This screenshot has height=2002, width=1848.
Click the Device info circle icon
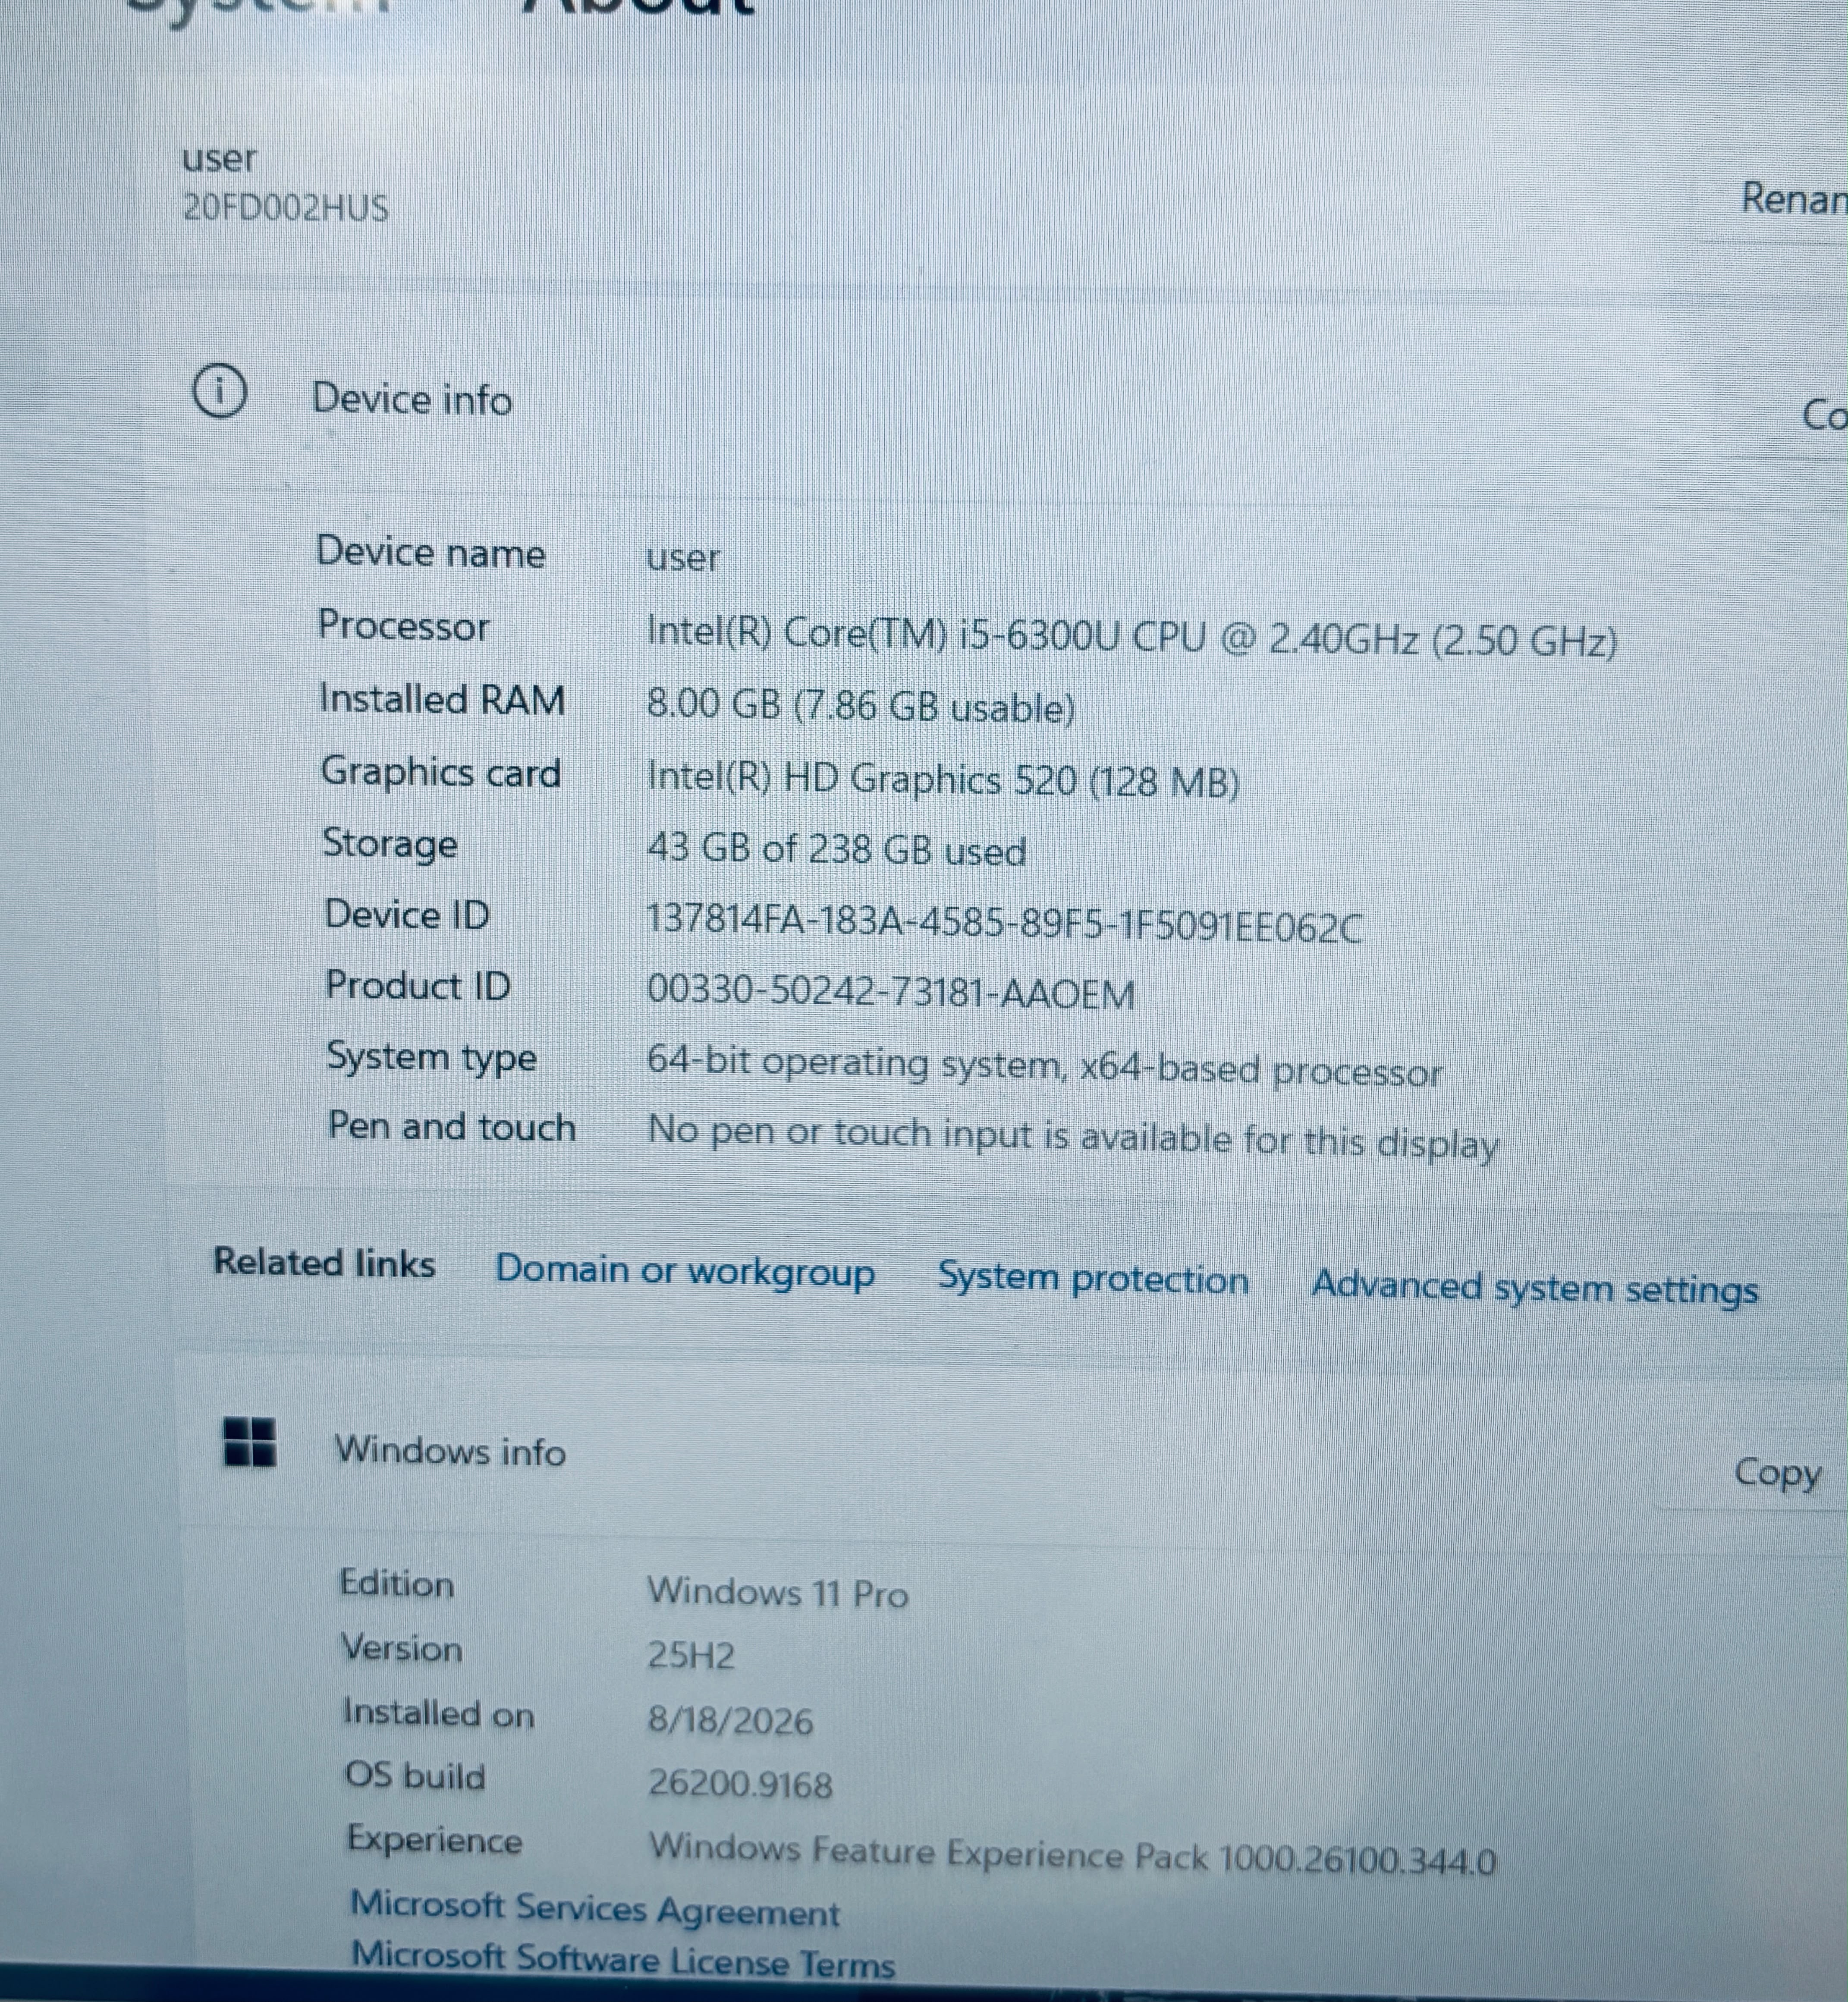(x=219, y=391)
